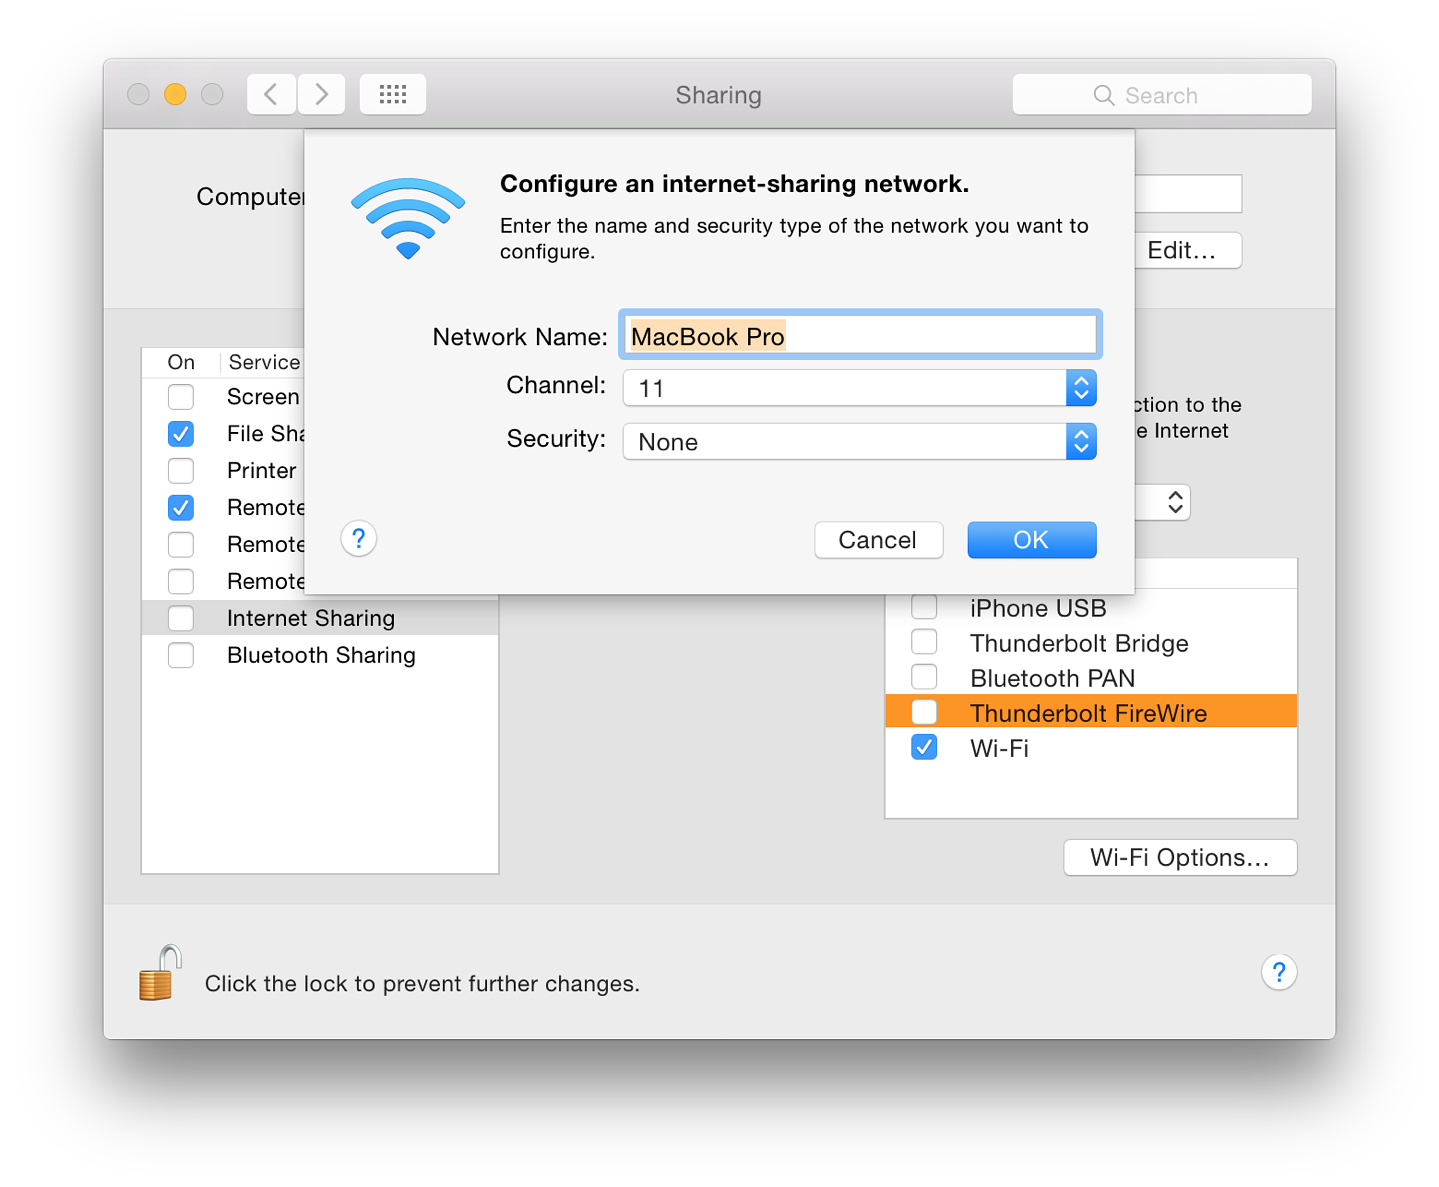Confirm network settings with OK
This screenshot has height=1187, width=1439.
click(x=1032, y=540)
